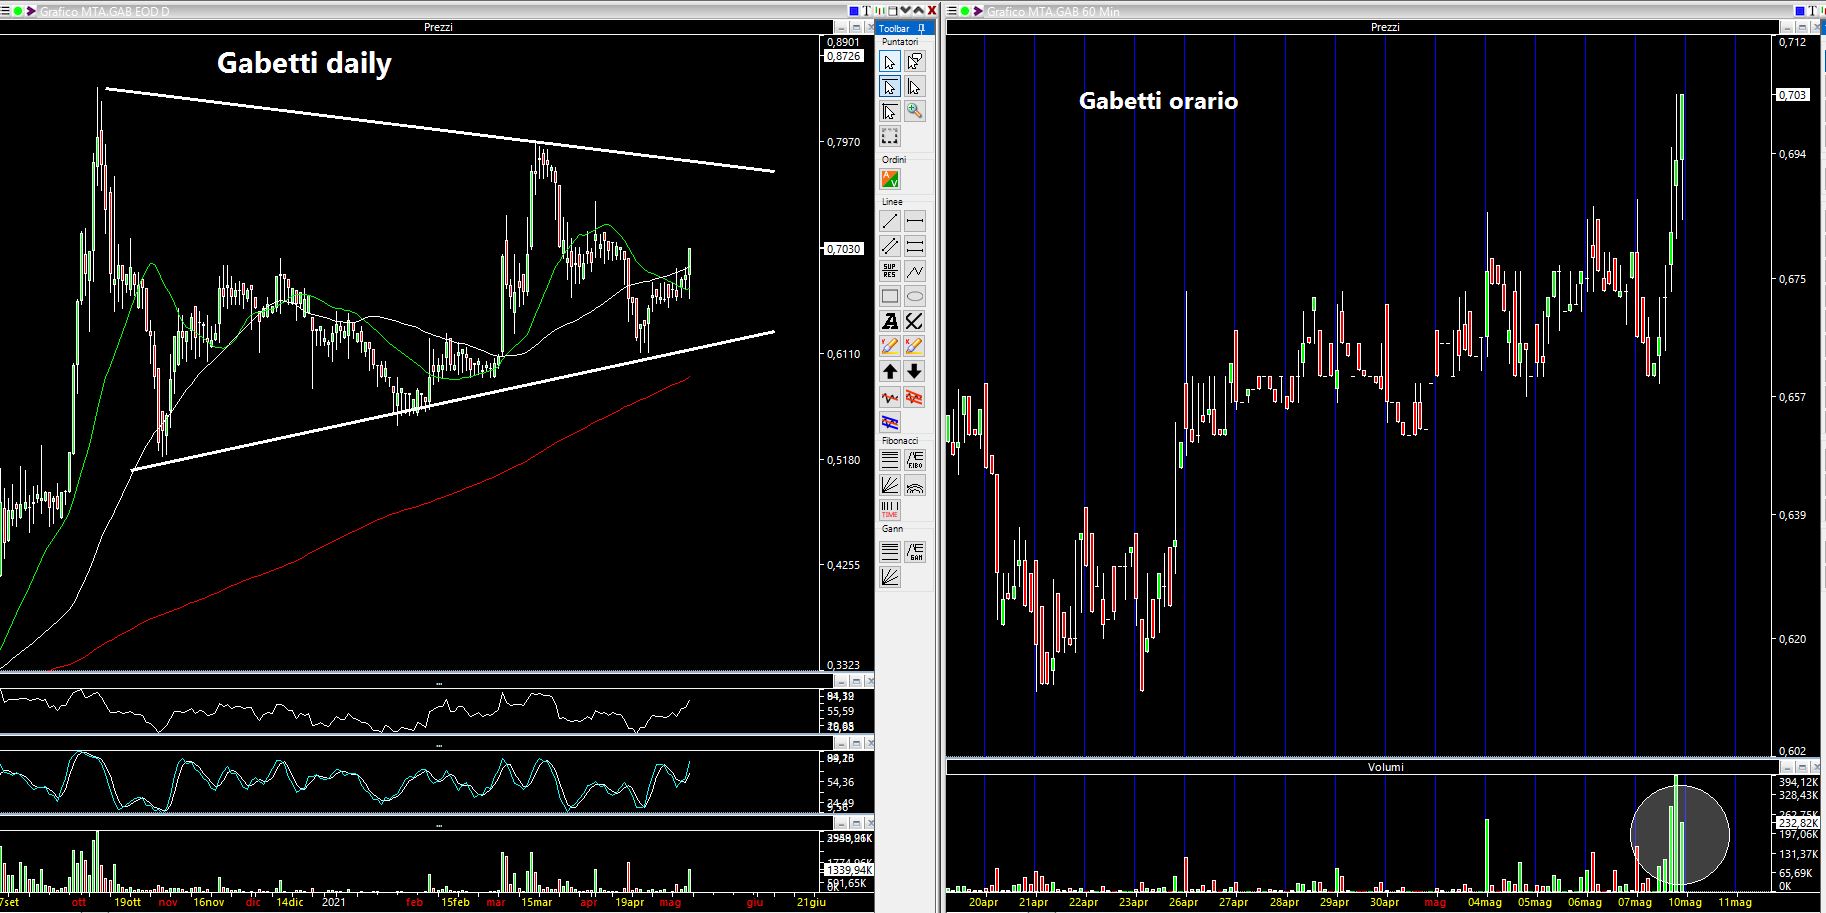The width and height of the screenshot is (1826, 913).
Task: Click the green dot in 60 Min chart header
Action: click(x=965, y=11)
